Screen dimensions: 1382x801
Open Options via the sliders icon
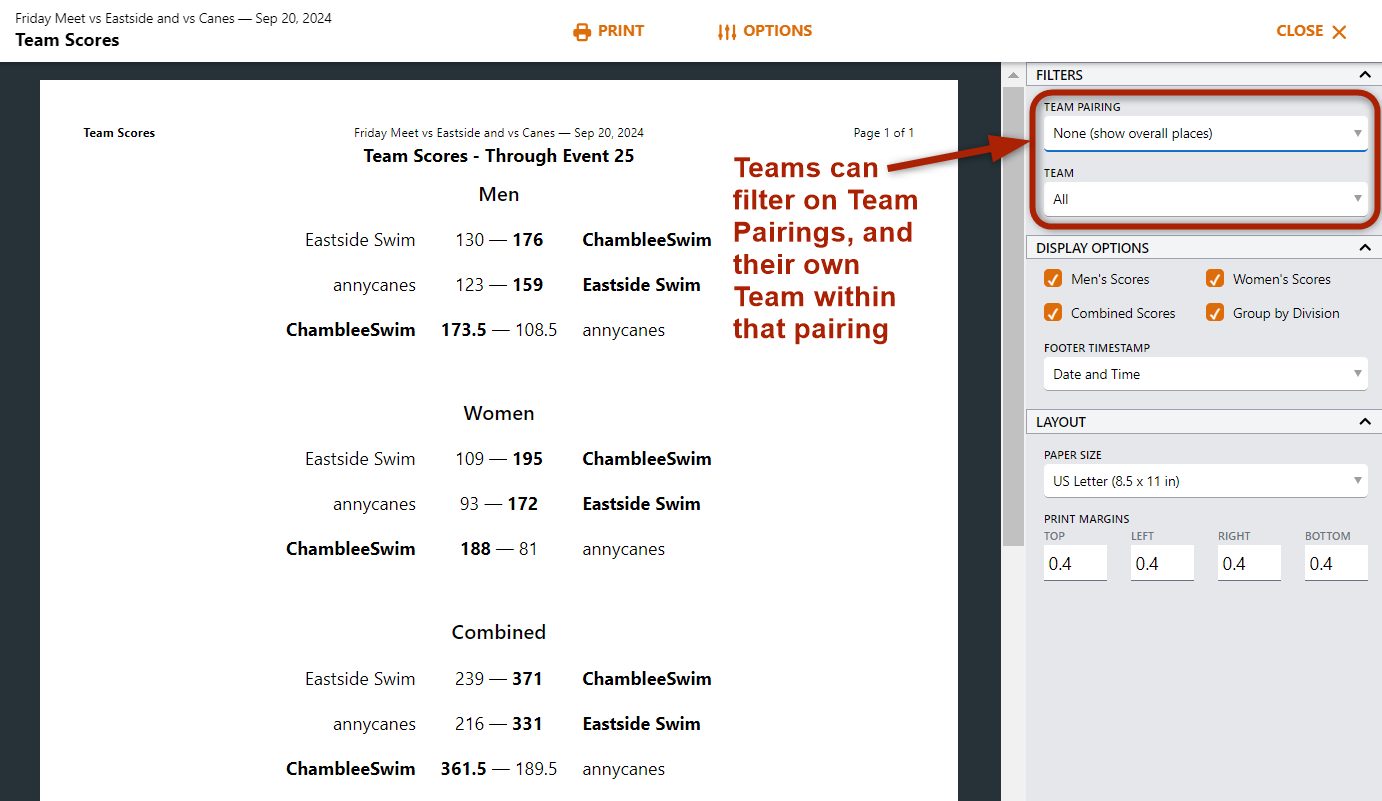(729, 31)
